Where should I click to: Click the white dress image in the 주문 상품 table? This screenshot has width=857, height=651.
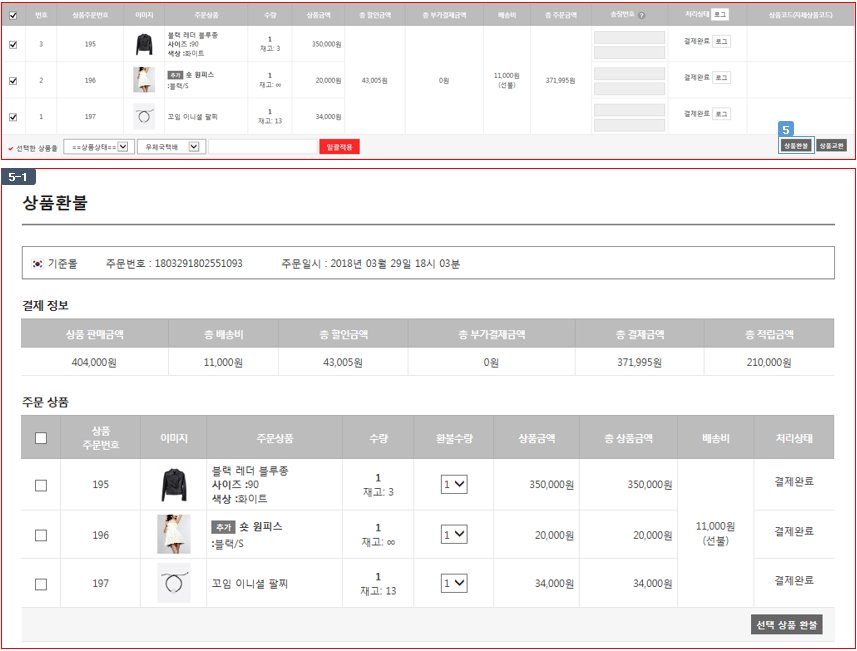(174, 534)
